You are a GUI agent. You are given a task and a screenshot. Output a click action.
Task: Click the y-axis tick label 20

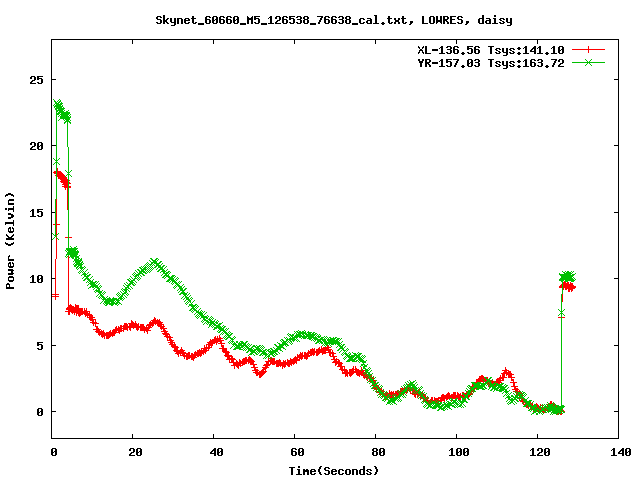click(36, 146)
